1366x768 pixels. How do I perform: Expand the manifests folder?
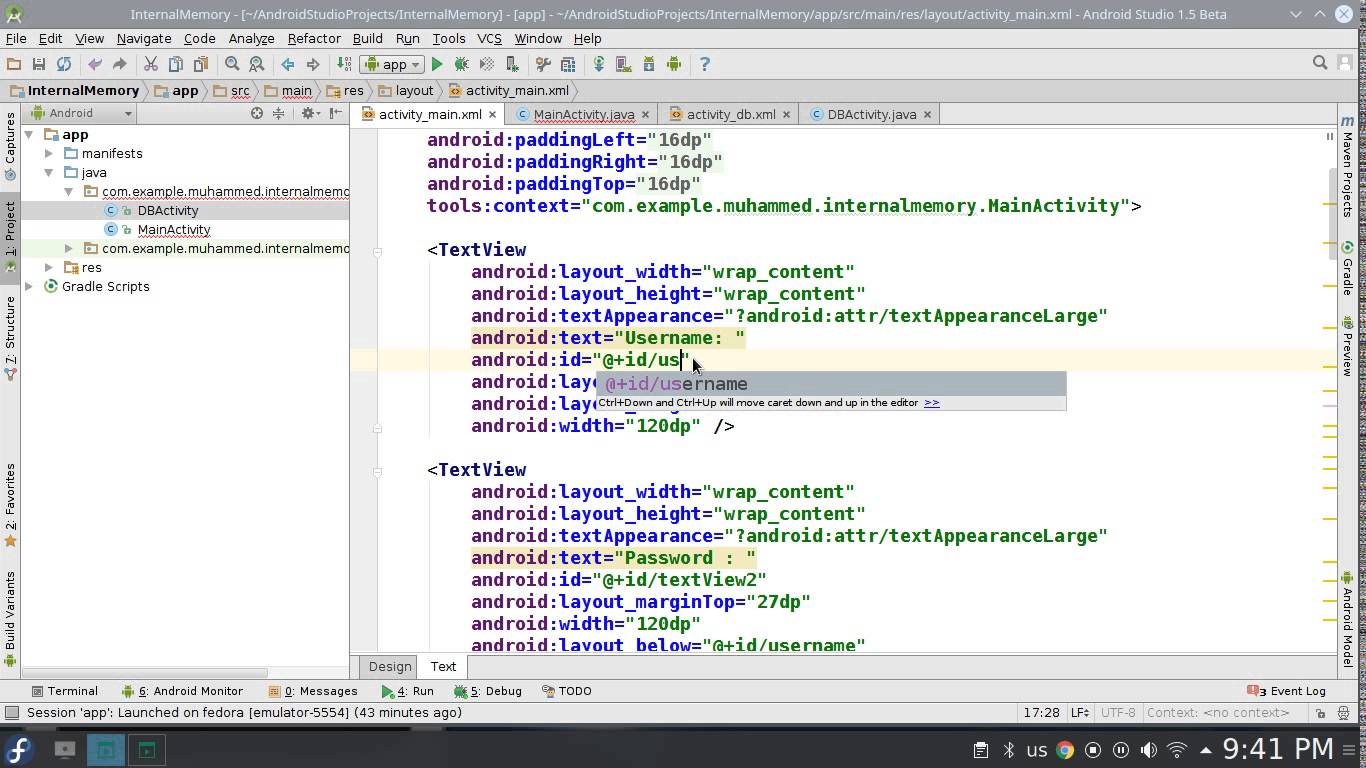tap(49, 153)
